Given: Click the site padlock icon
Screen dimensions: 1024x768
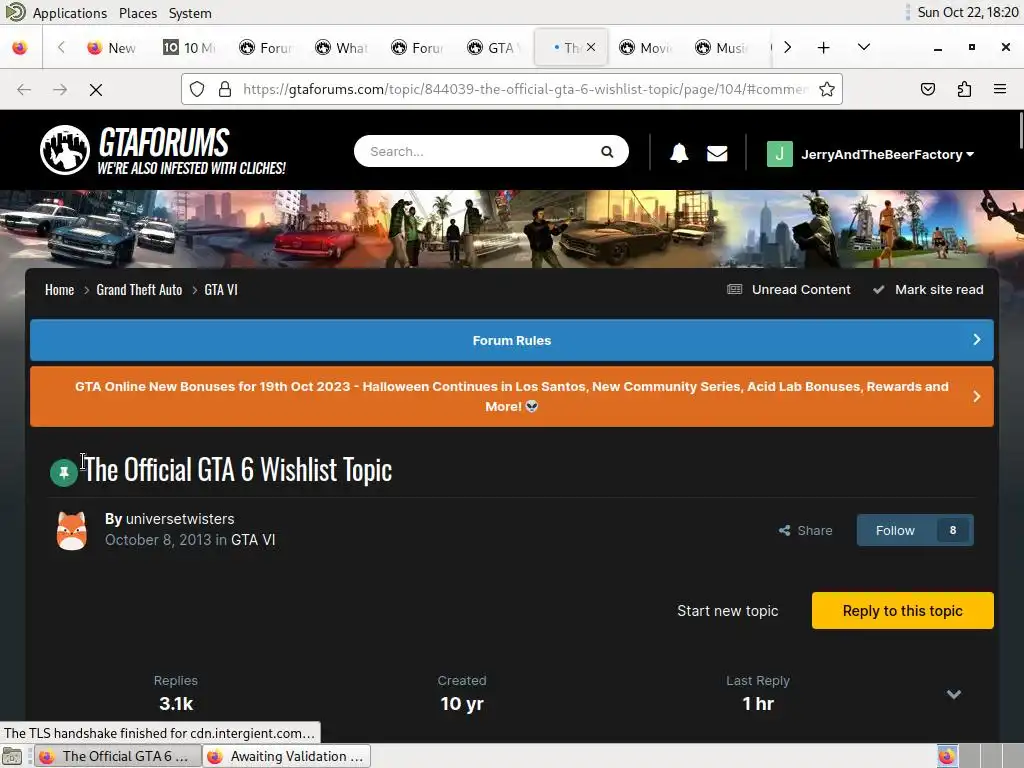Looking at the screenshot, I should [x=225, y=89].
